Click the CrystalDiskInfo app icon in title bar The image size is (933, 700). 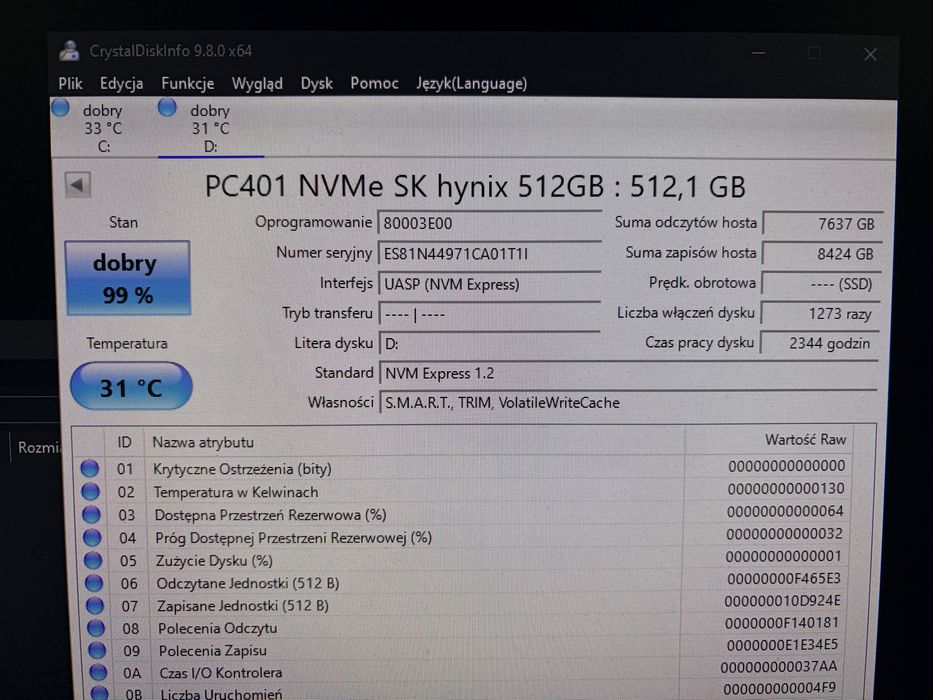69,51
